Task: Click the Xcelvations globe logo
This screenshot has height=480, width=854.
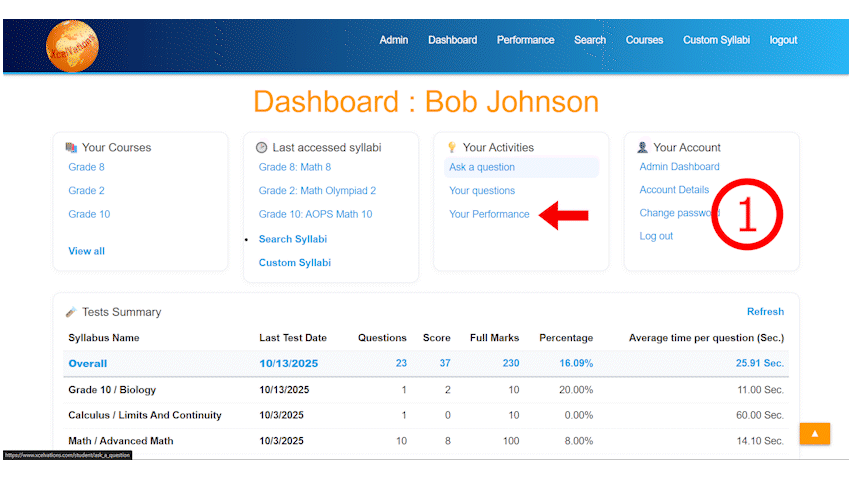Action: (72, 46)
